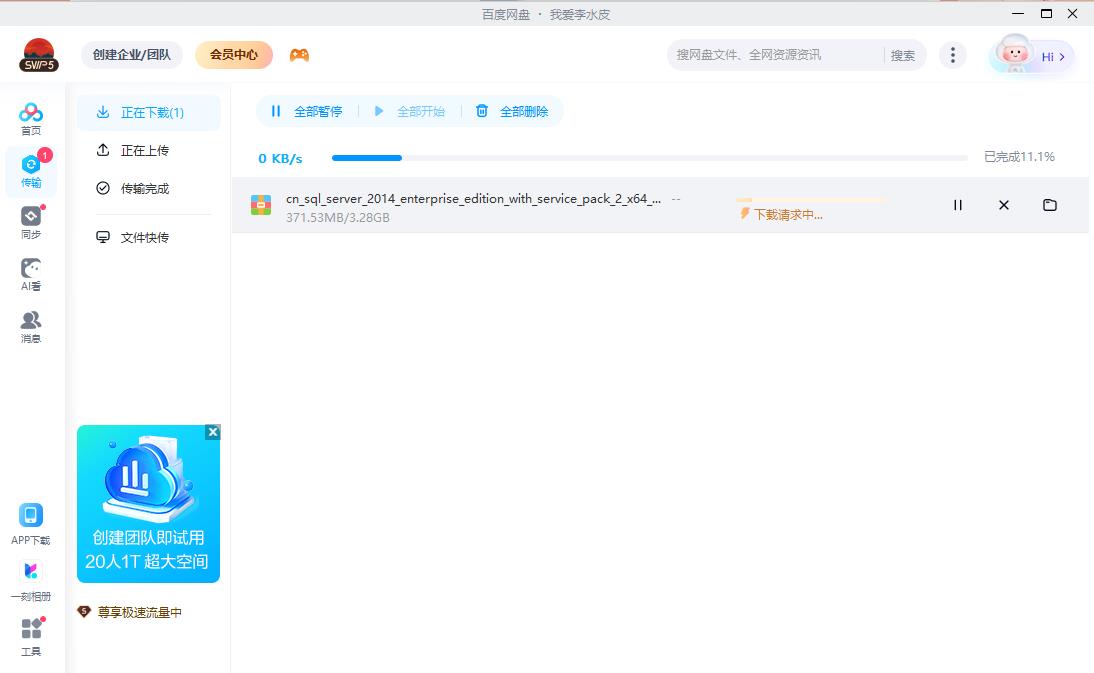Pause the SQL Server file download
Image resolution: width=1094 pixels, height=673 pixels.
pyautogui.click(x=957, y=205)
